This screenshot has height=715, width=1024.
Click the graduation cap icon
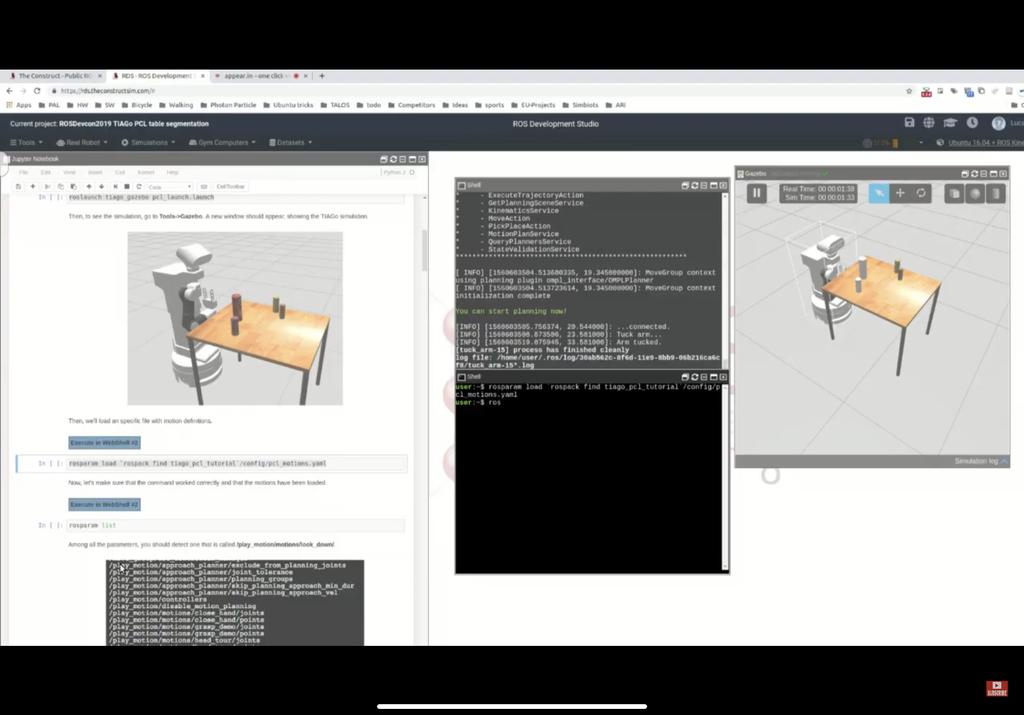click(x=950, y=123)
